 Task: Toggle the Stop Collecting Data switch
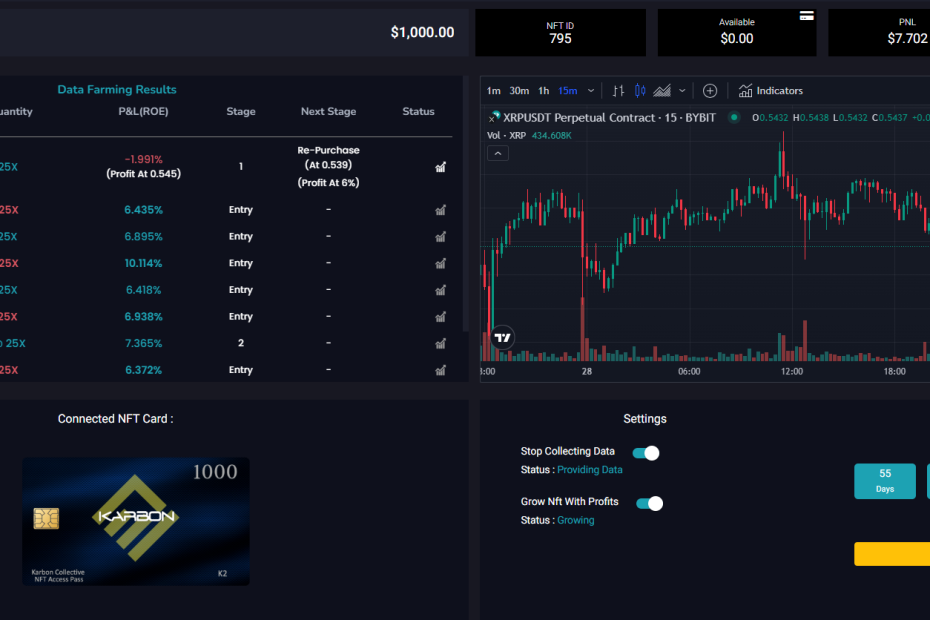(x=647, y=453)
